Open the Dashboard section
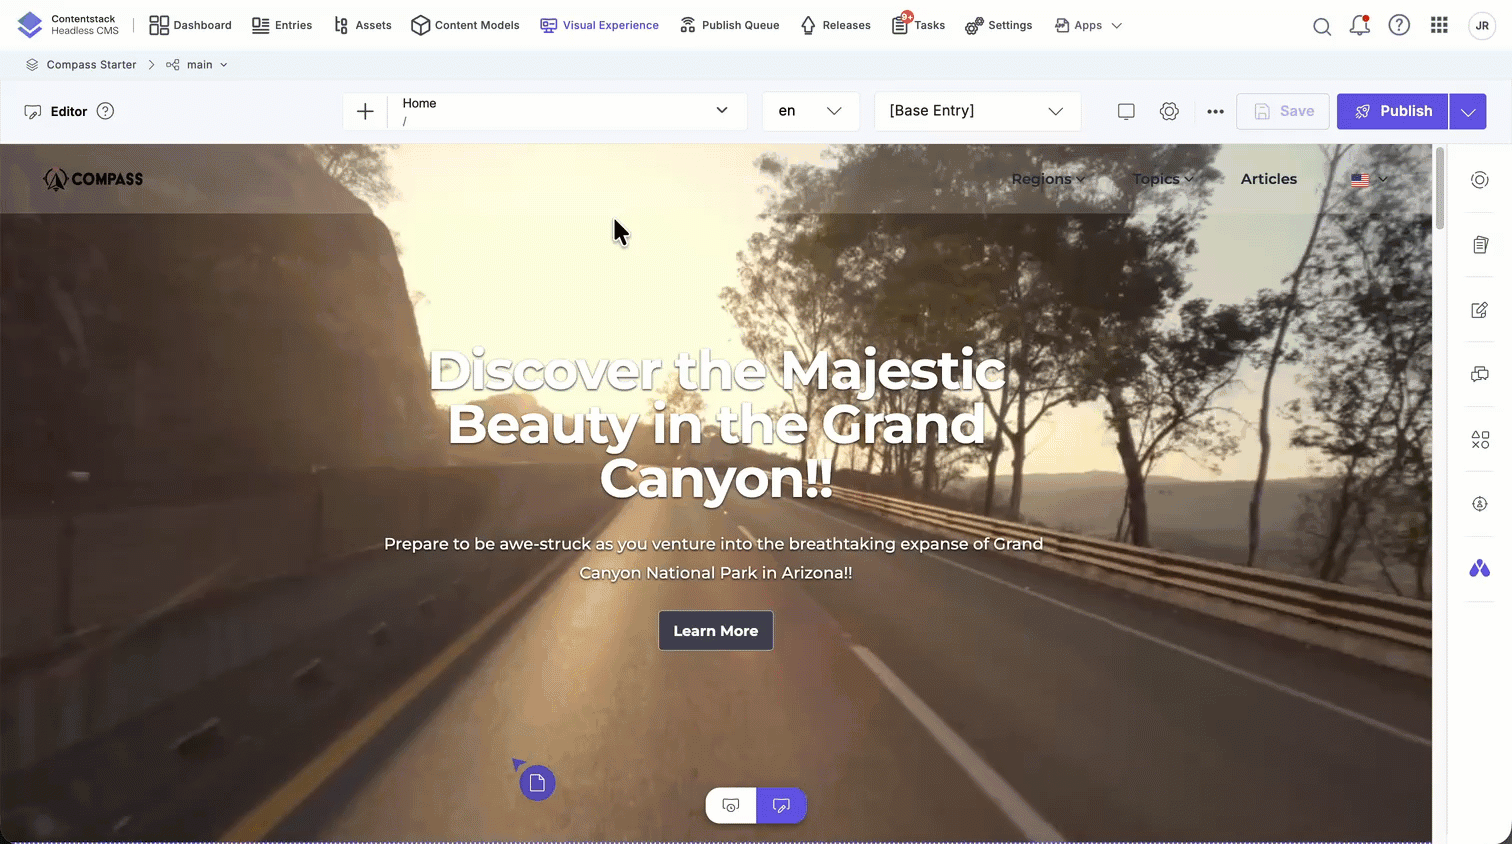Screen dimensions: 1512x844 coord(190,25)
